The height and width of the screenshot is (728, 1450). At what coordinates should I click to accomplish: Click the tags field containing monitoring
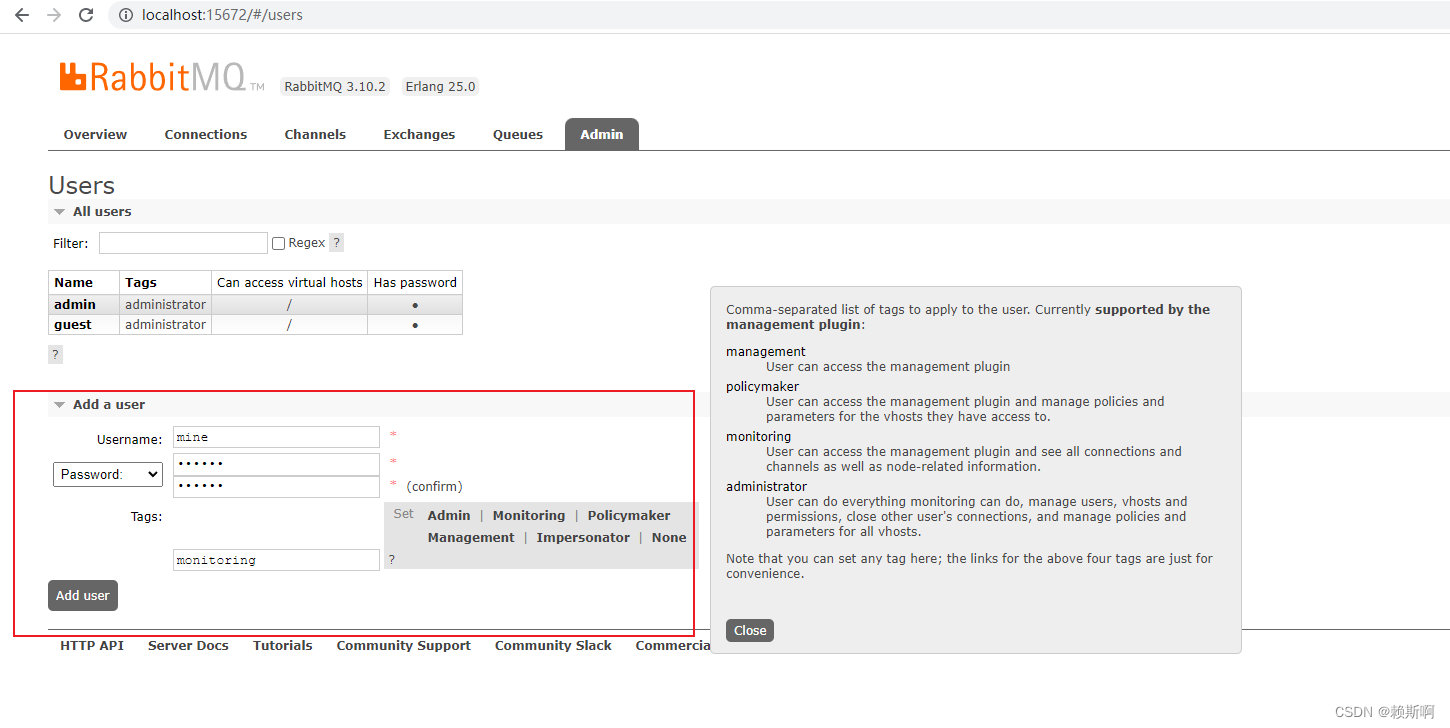(x=276, y=560)
